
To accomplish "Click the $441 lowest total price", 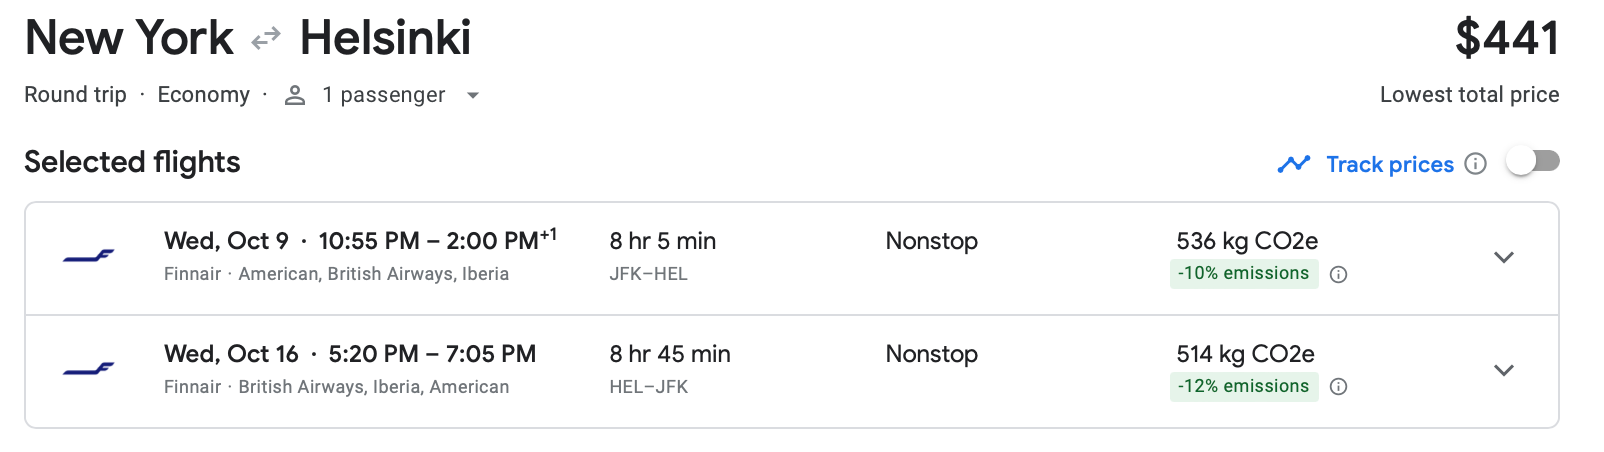I will (x=1507, y=38).
